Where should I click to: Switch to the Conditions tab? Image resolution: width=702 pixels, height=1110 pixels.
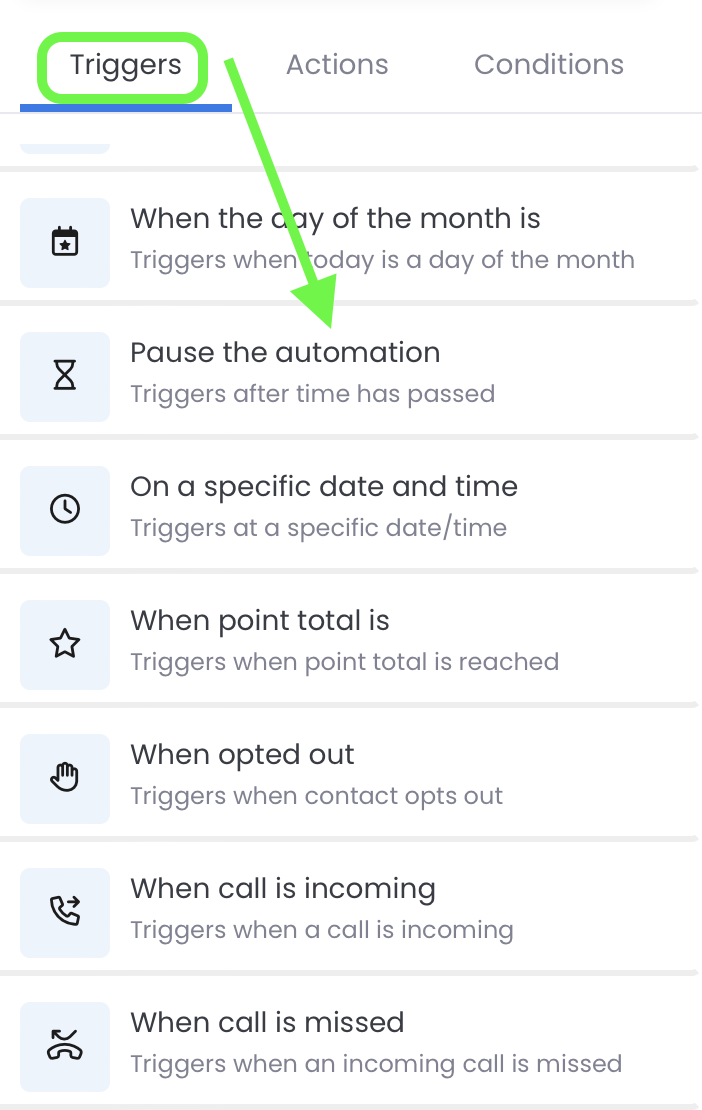tap(549, 65)
